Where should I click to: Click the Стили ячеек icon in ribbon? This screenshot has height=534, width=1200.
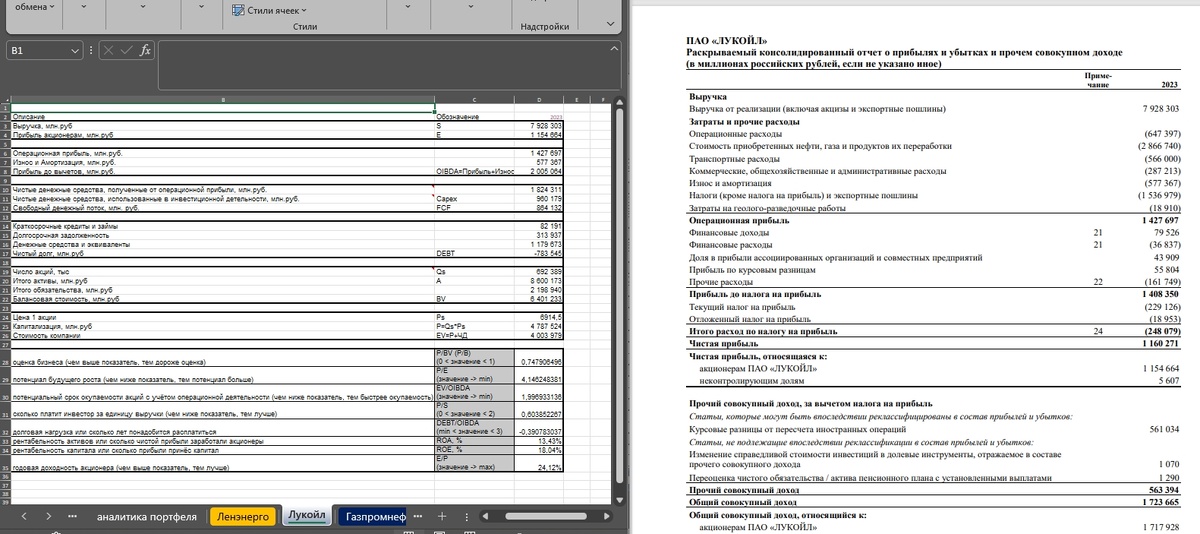(238, 10)
